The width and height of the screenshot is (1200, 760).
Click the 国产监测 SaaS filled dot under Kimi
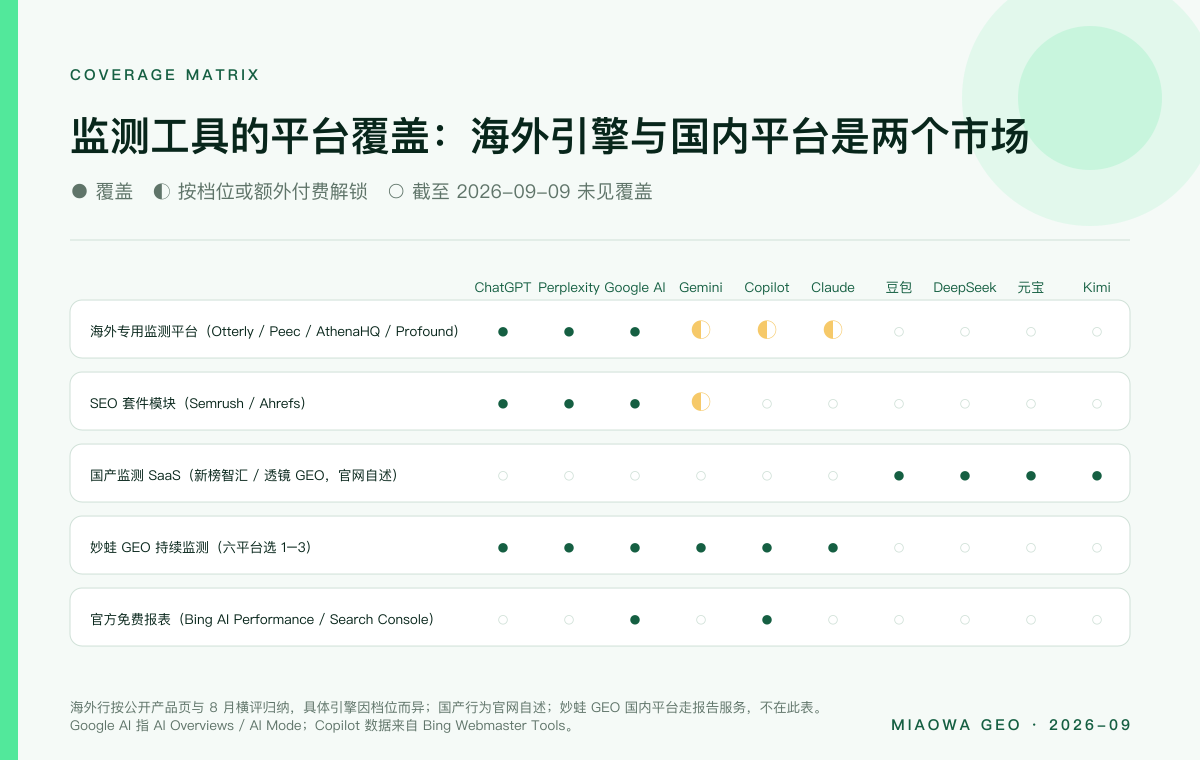[x=1097, y=475]
